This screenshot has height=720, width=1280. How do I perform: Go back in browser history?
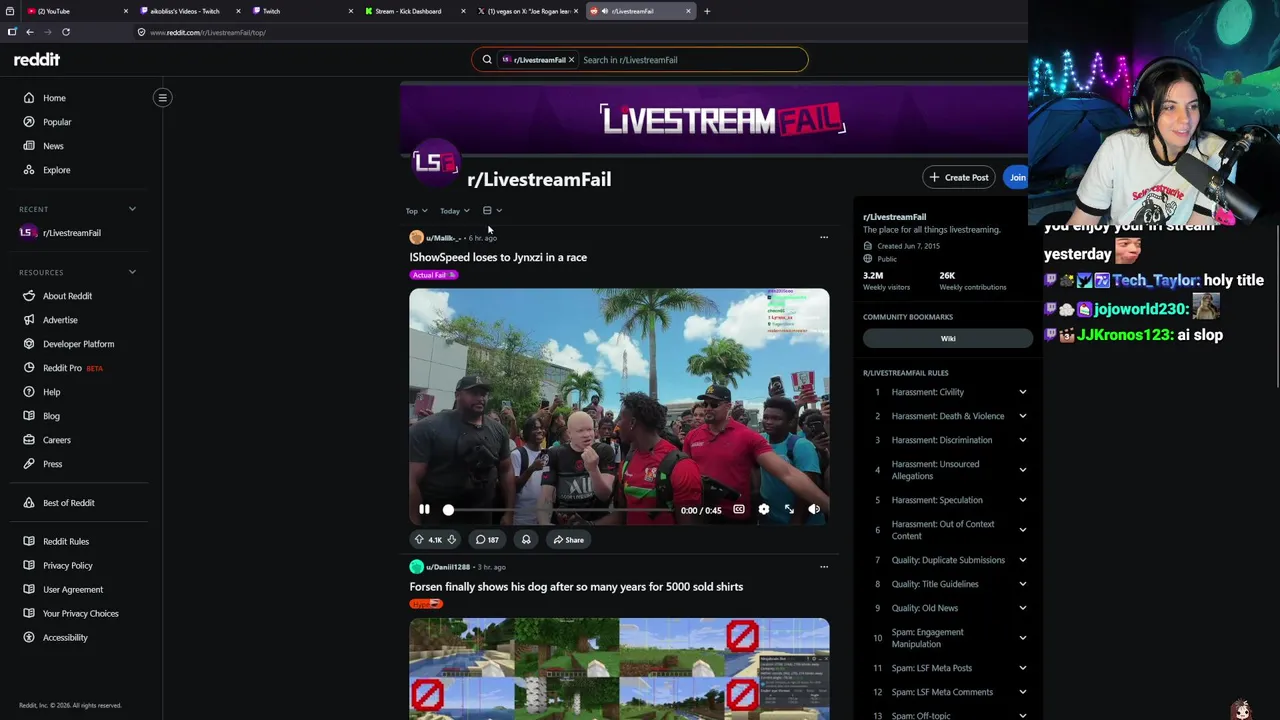click(29, 32)
